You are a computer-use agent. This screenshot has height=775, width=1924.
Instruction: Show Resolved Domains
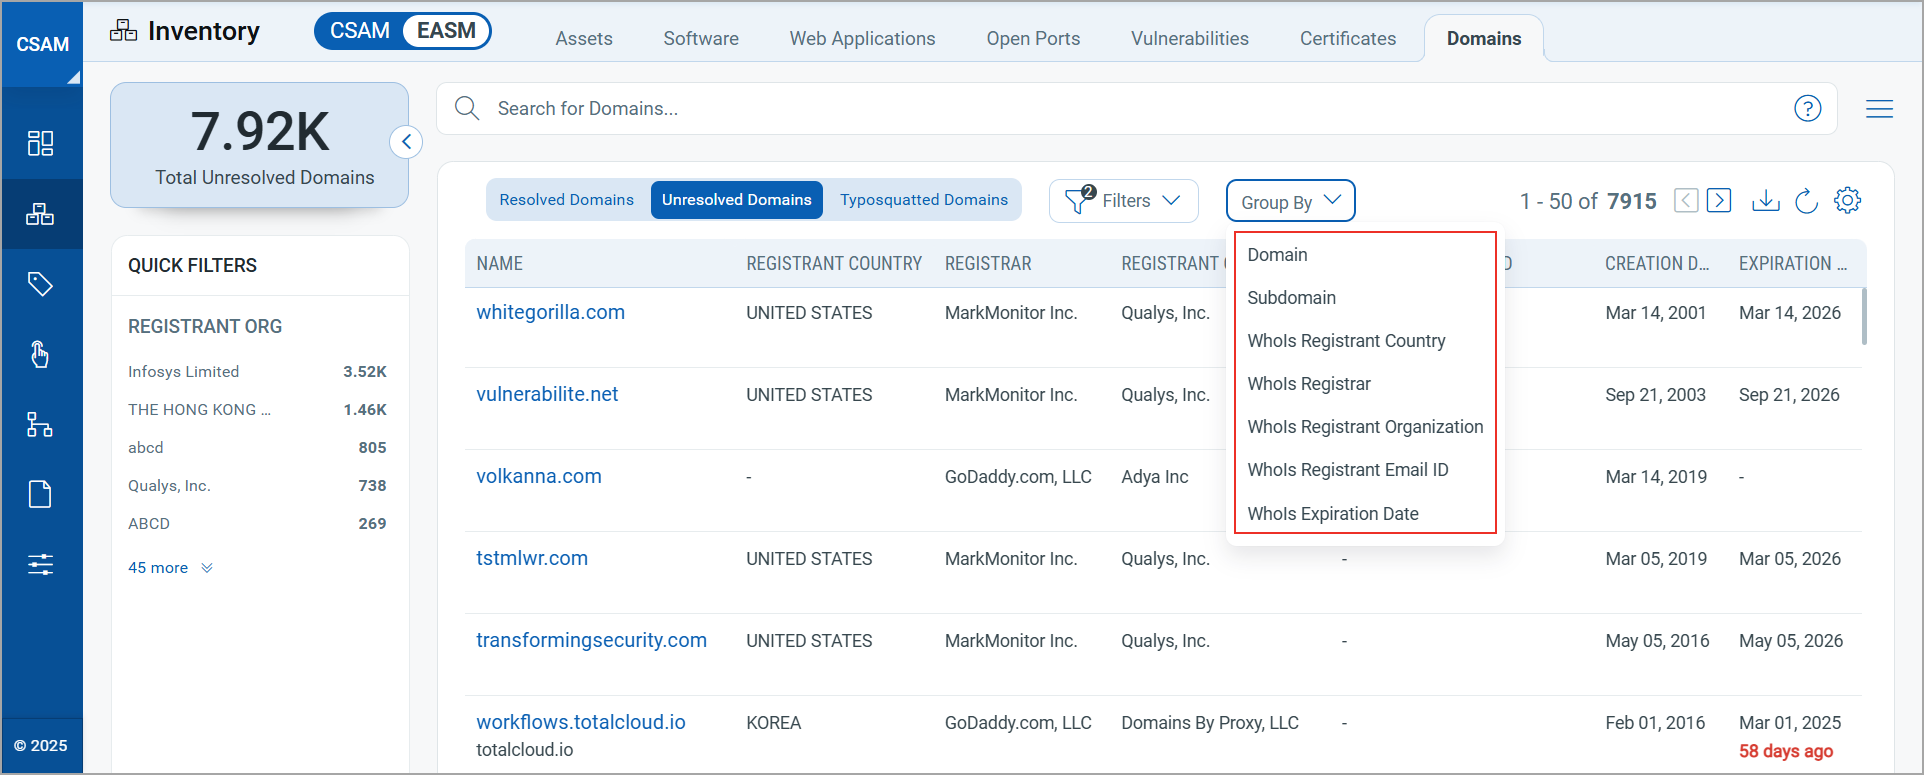[567, 200]
